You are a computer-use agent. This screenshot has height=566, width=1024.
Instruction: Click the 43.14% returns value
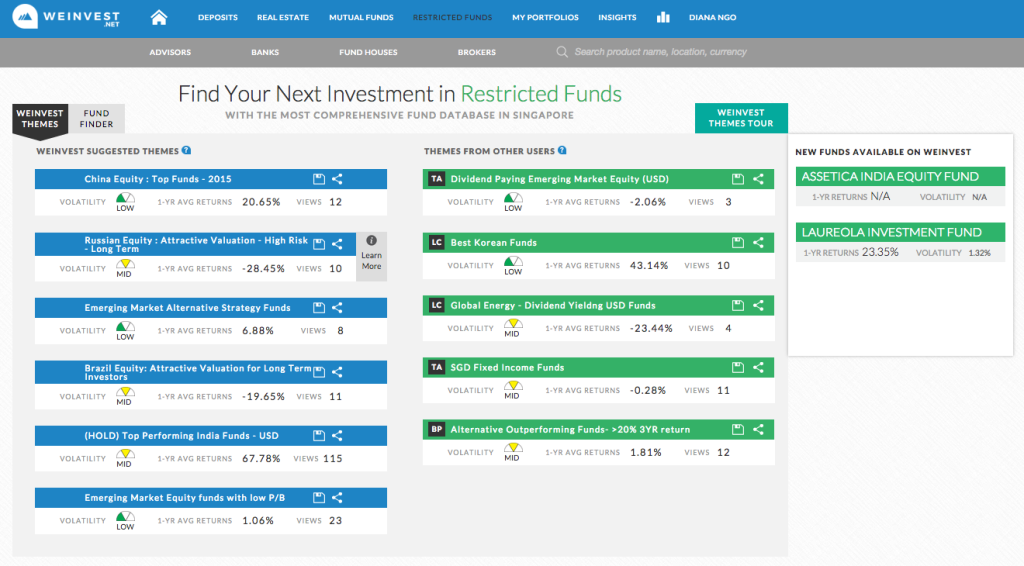click(x=649, y=266)
